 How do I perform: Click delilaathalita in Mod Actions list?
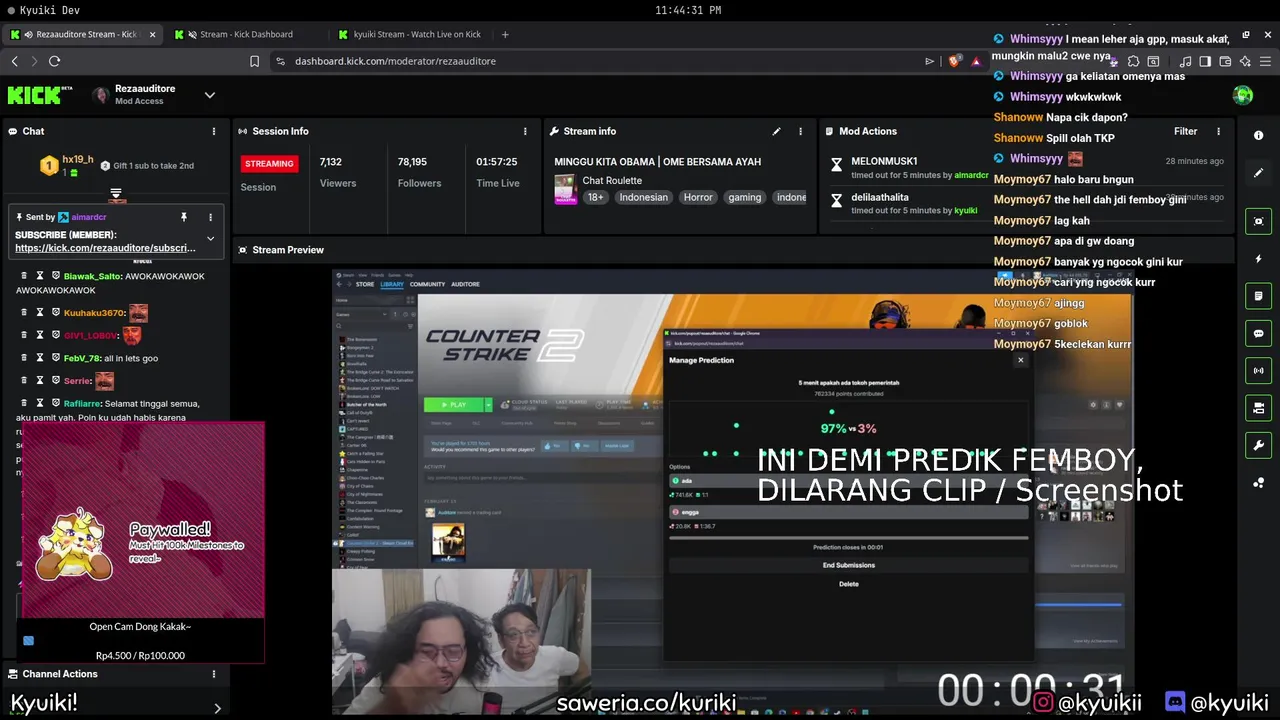(880, 197)
